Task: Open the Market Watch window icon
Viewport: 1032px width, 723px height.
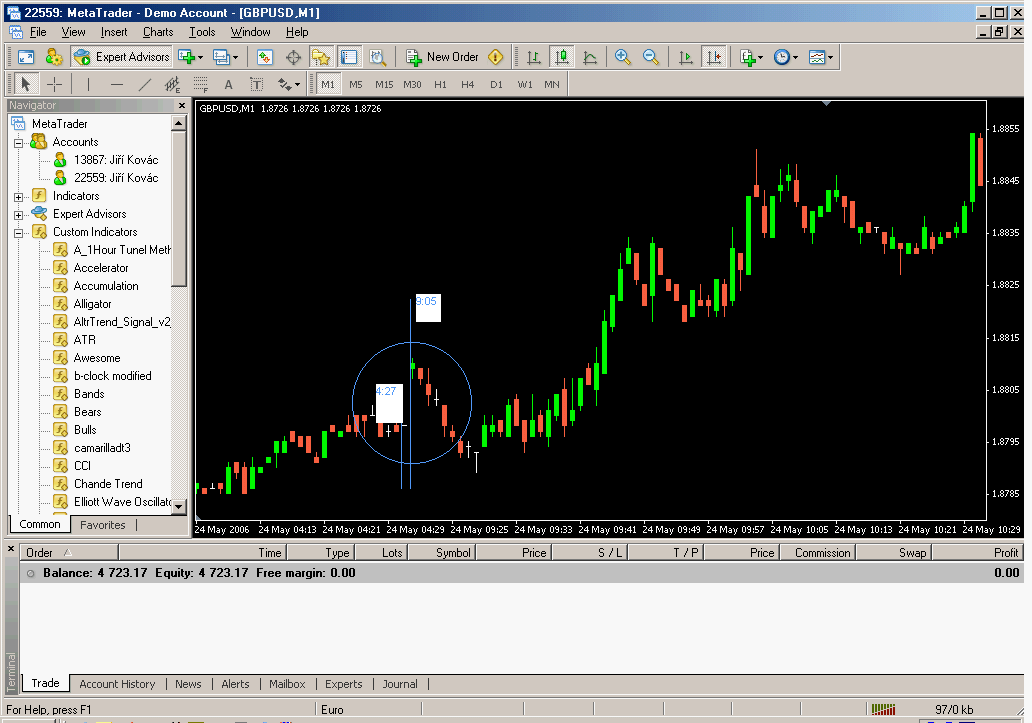Action: [265, 57]
